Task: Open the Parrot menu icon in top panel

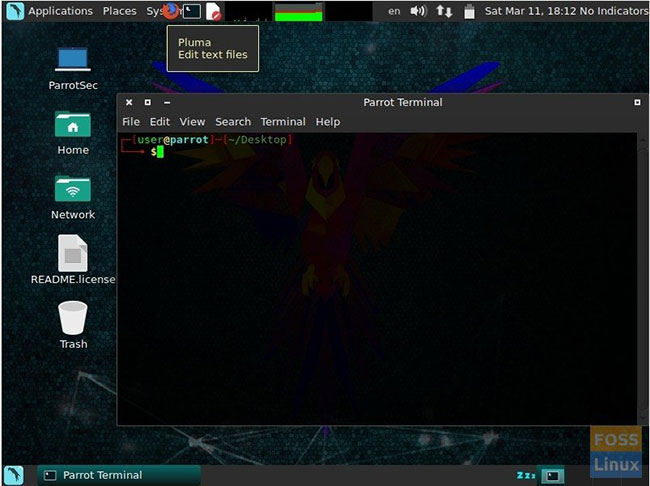Action: point(15,11)
